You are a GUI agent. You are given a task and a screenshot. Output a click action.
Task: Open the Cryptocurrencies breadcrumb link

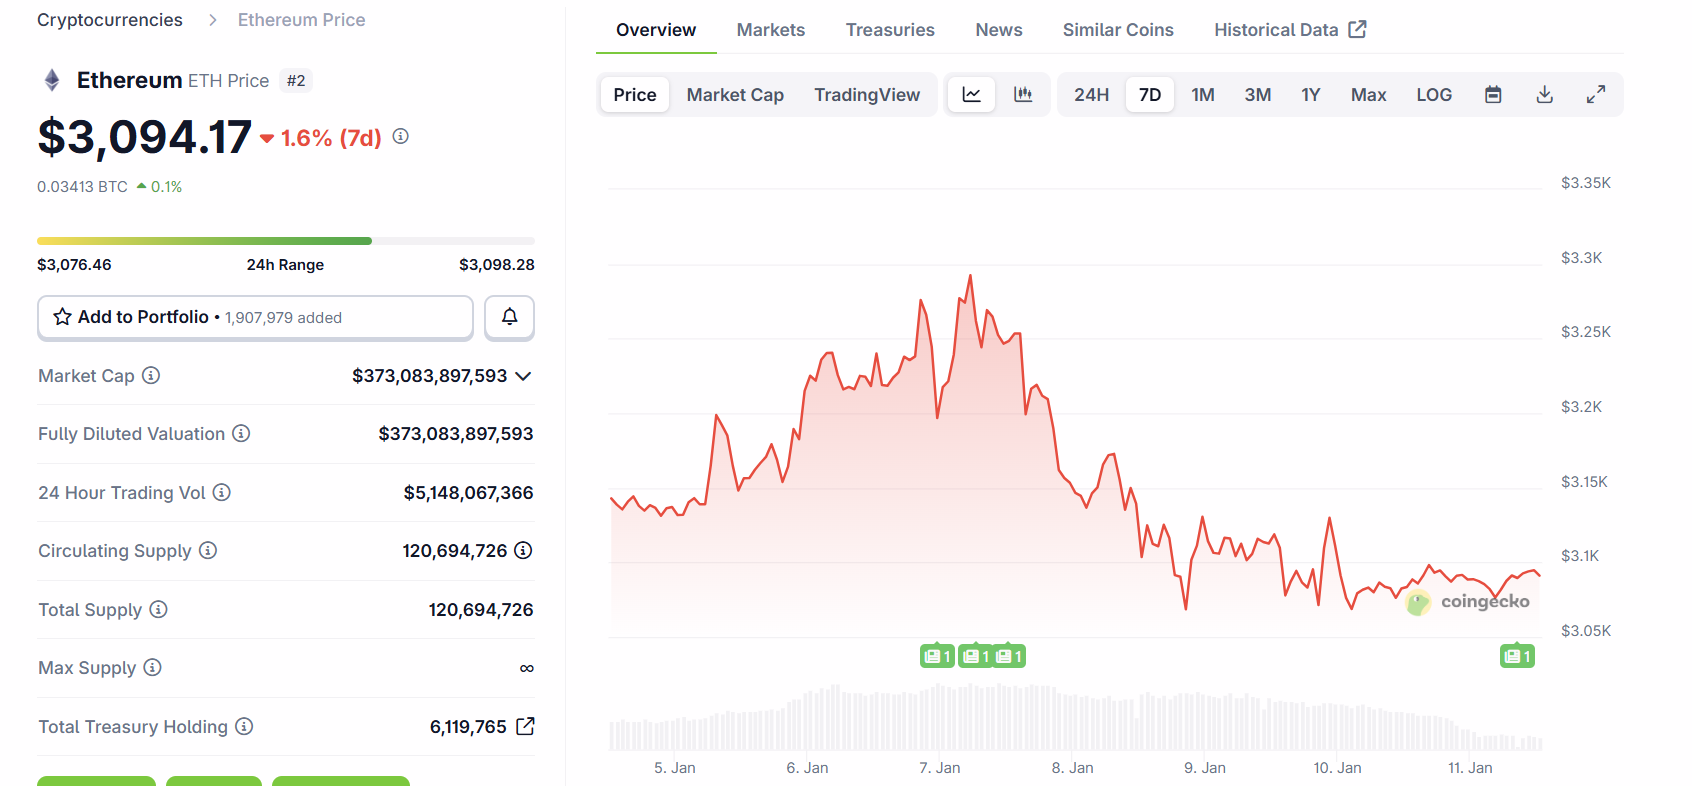110,20
